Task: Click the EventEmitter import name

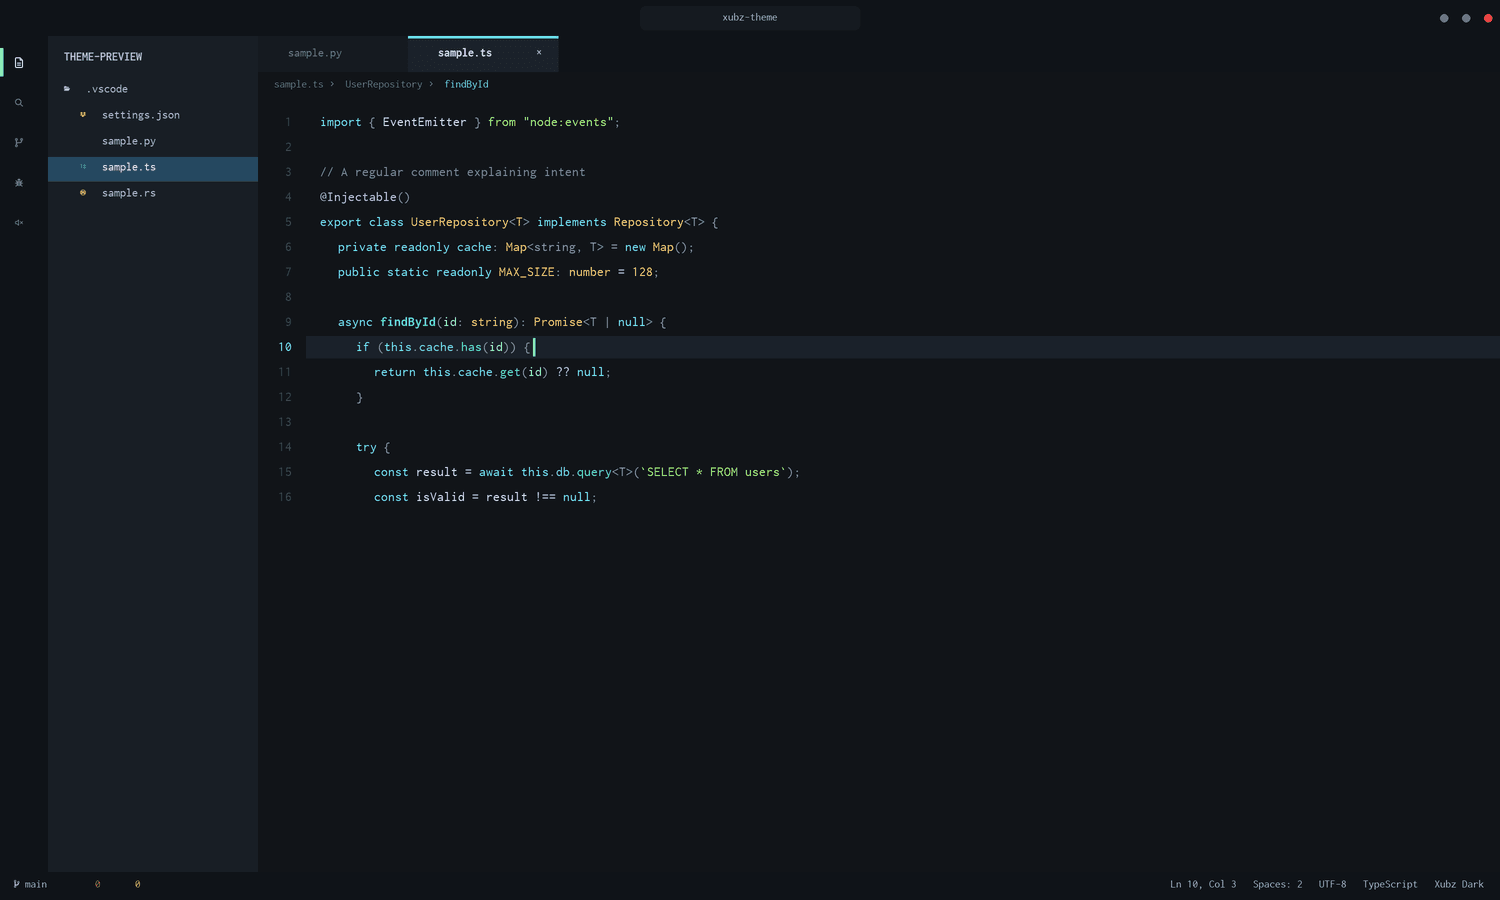Action: point(424,122)
